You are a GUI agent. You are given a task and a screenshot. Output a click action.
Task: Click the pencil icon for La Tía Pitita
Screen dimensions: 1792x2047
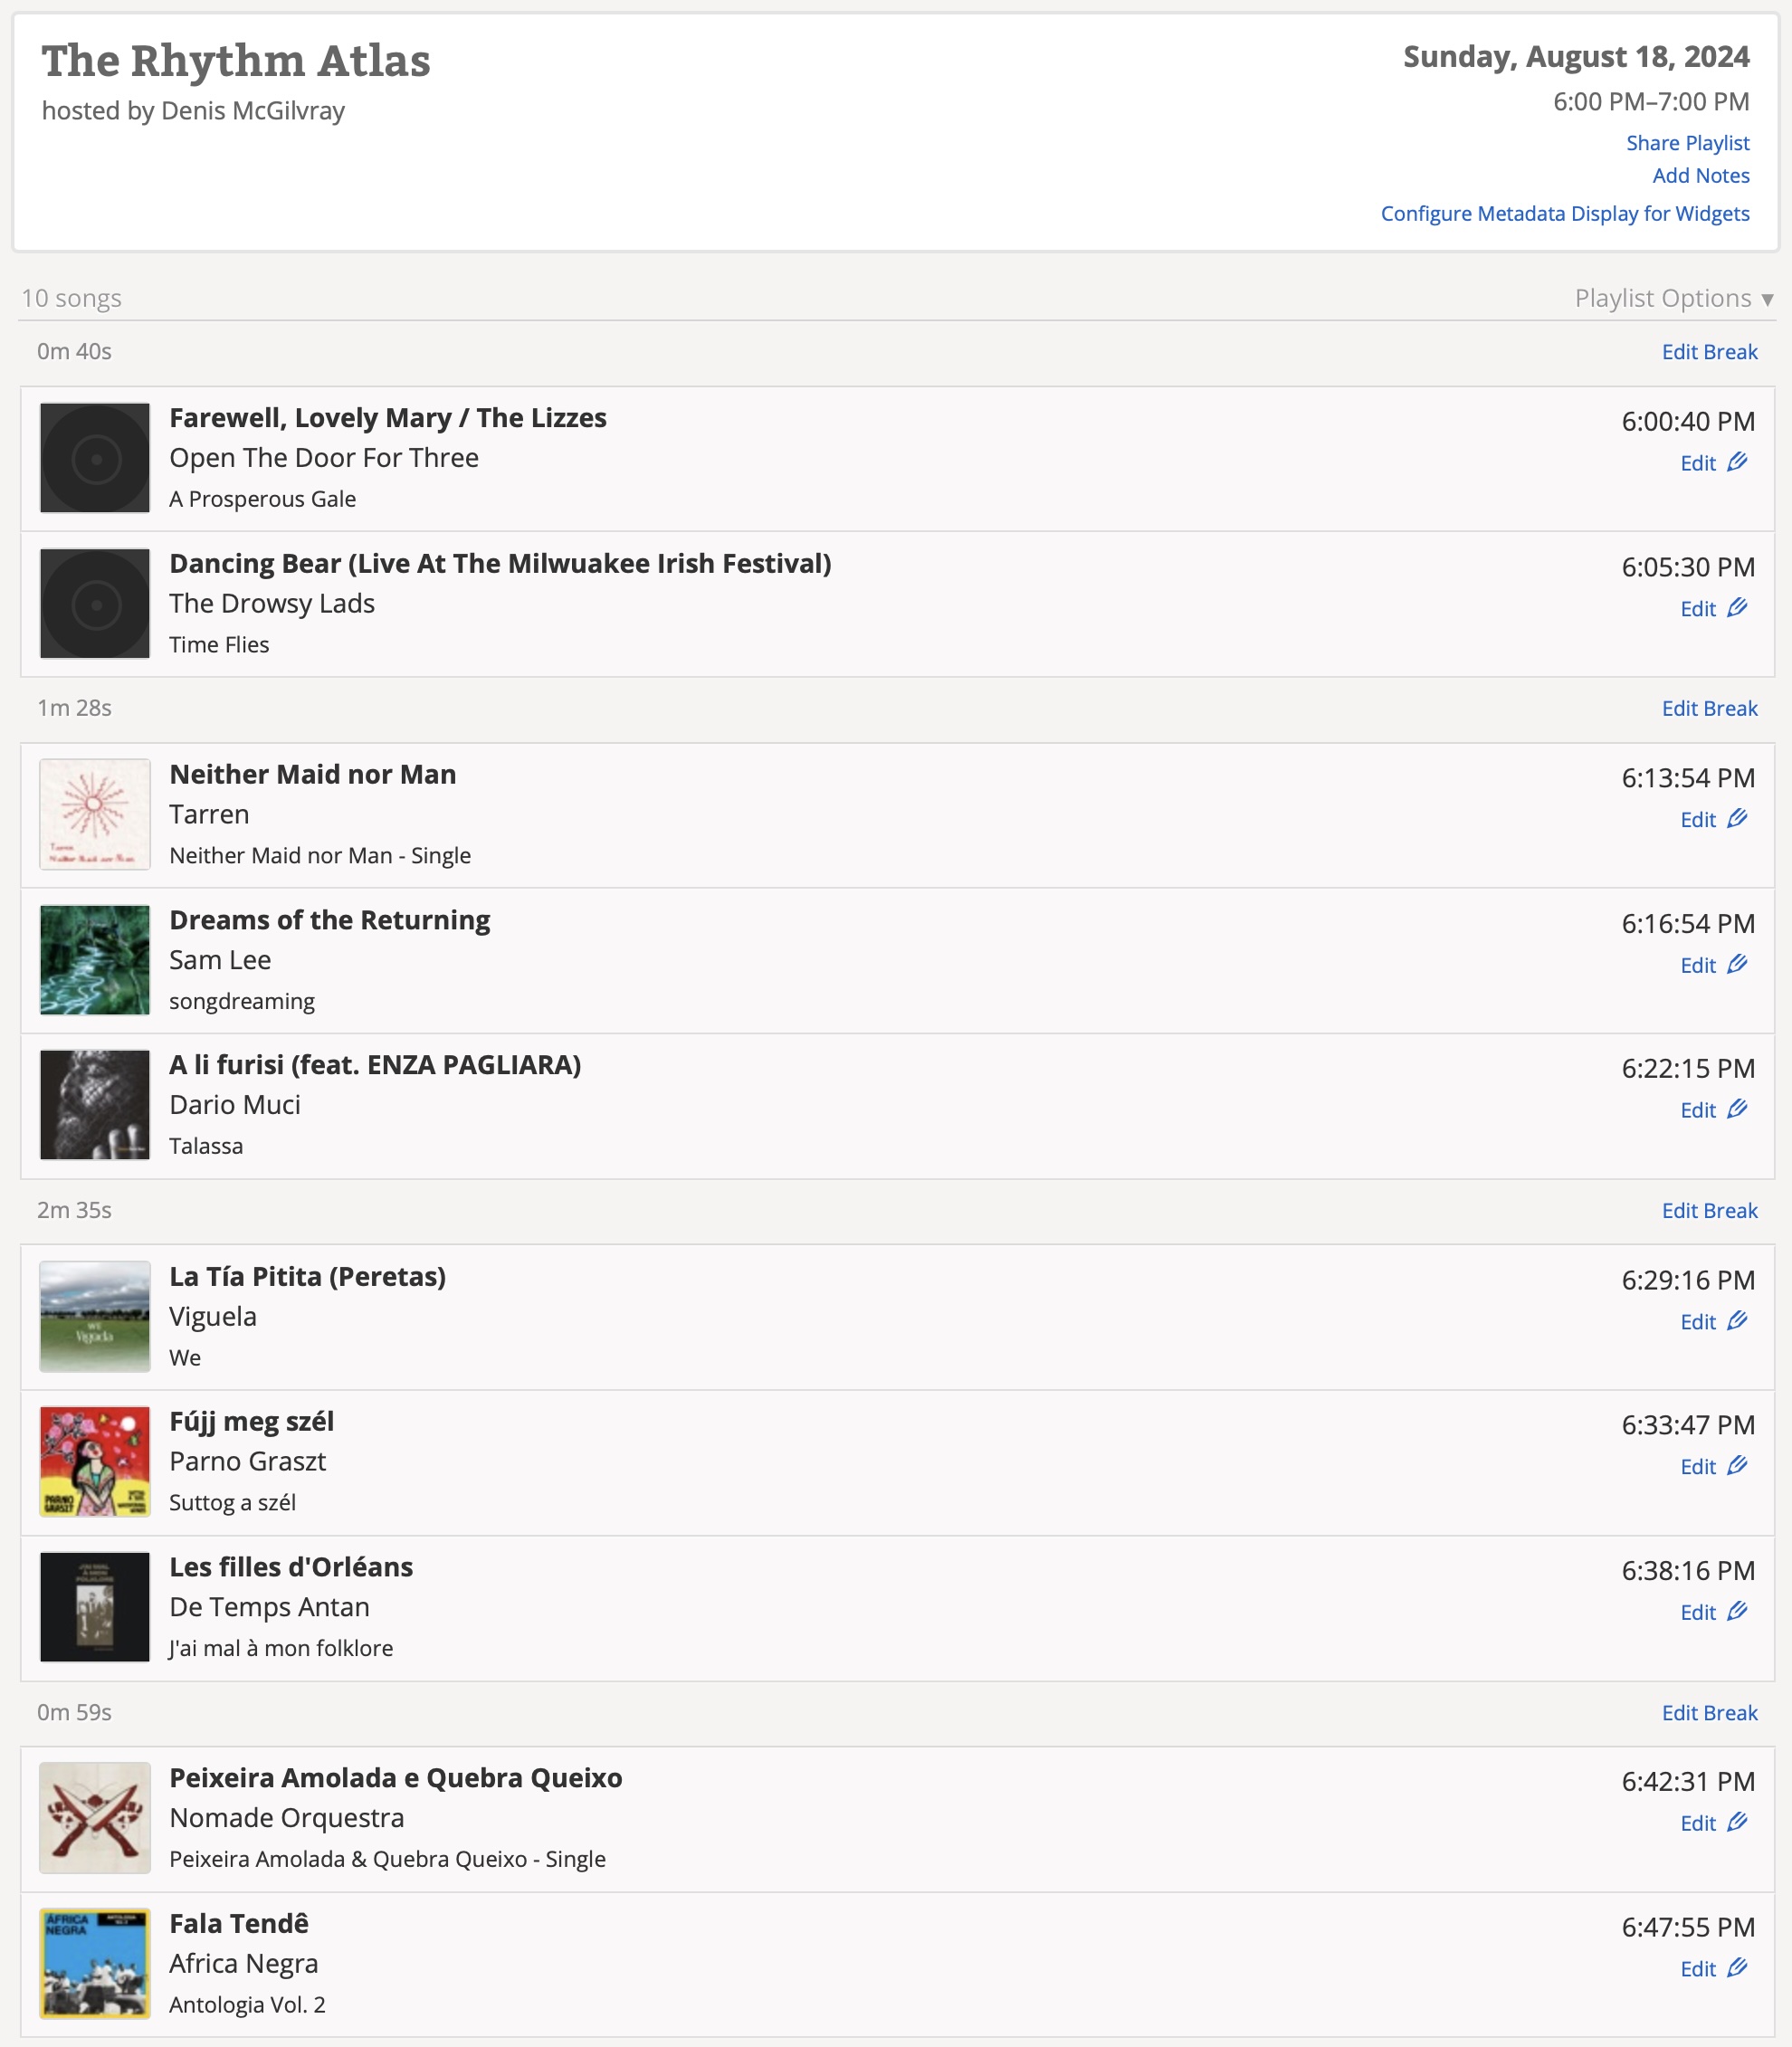click(1737, 1321)
